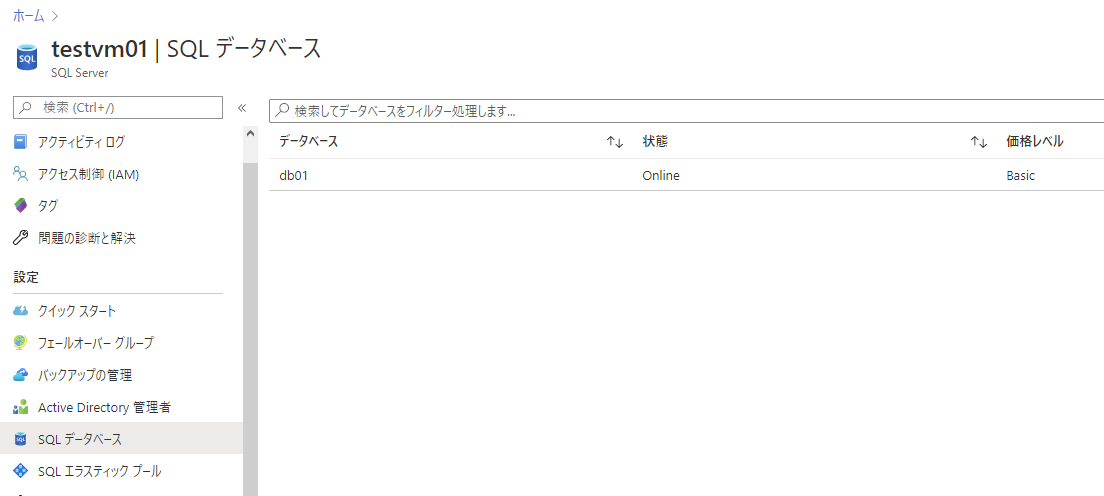This screenshot has height=496, width=1104.
Task: Click the database filter search box
Action: point(686,111)
